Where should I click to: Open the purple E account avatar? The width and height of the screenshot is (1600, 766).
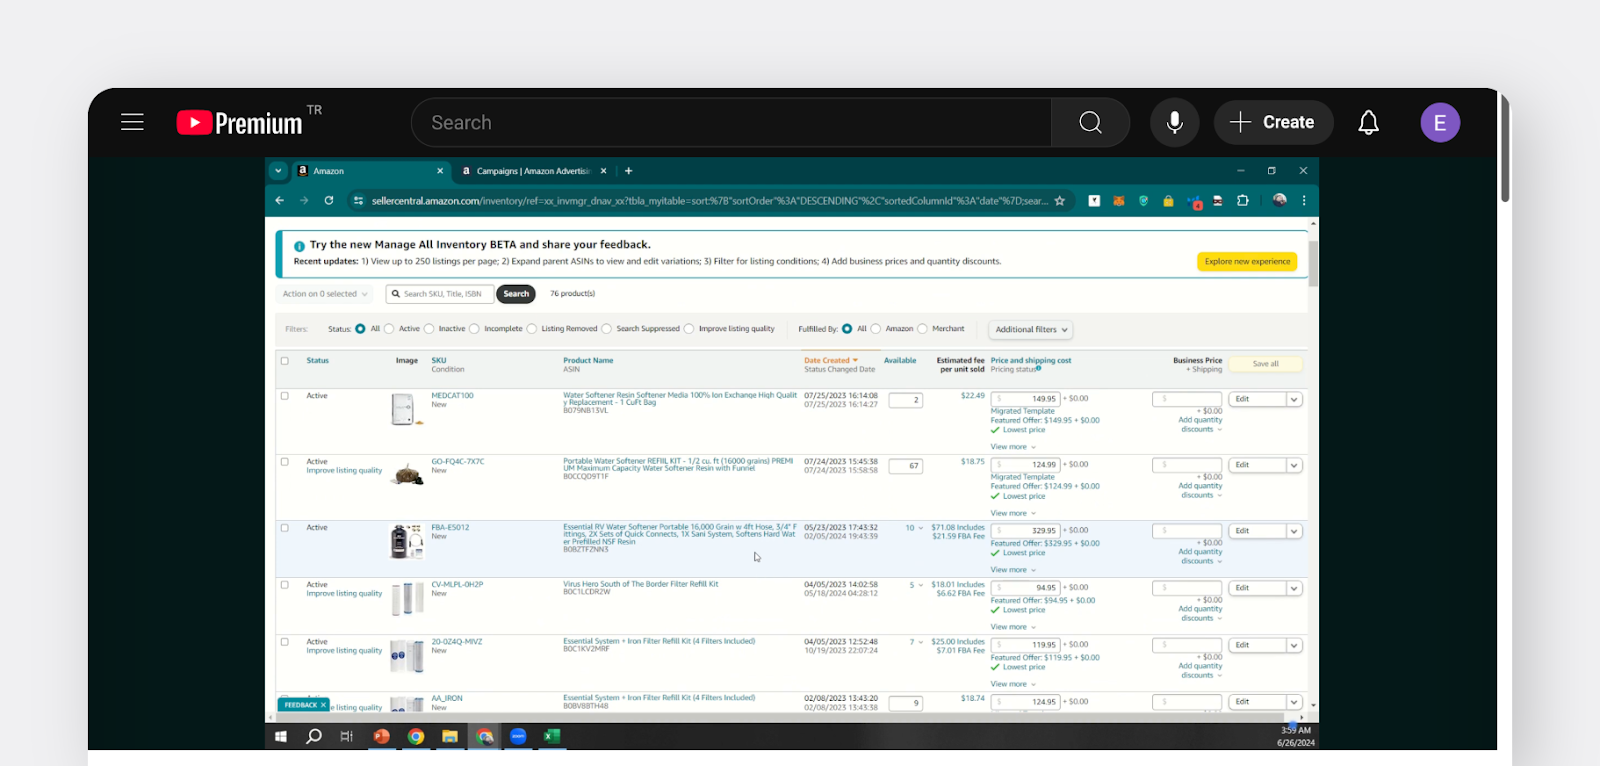click(1440, 122)
